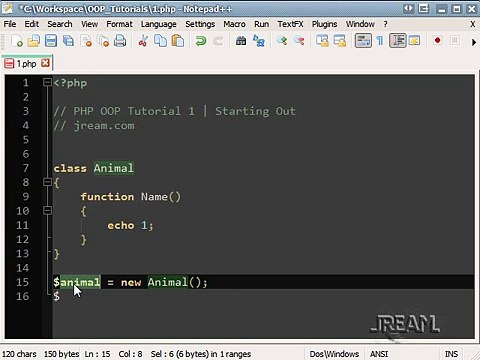Open the Edit menu
The image size is (480, 360).
click(32, 24)
